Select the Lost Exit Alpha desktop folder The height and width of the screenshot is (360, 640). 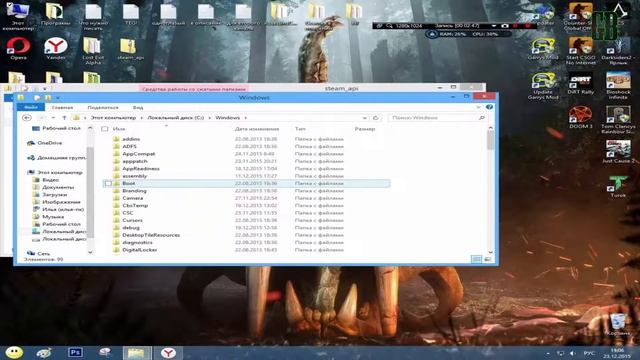[x=93, y=51]
